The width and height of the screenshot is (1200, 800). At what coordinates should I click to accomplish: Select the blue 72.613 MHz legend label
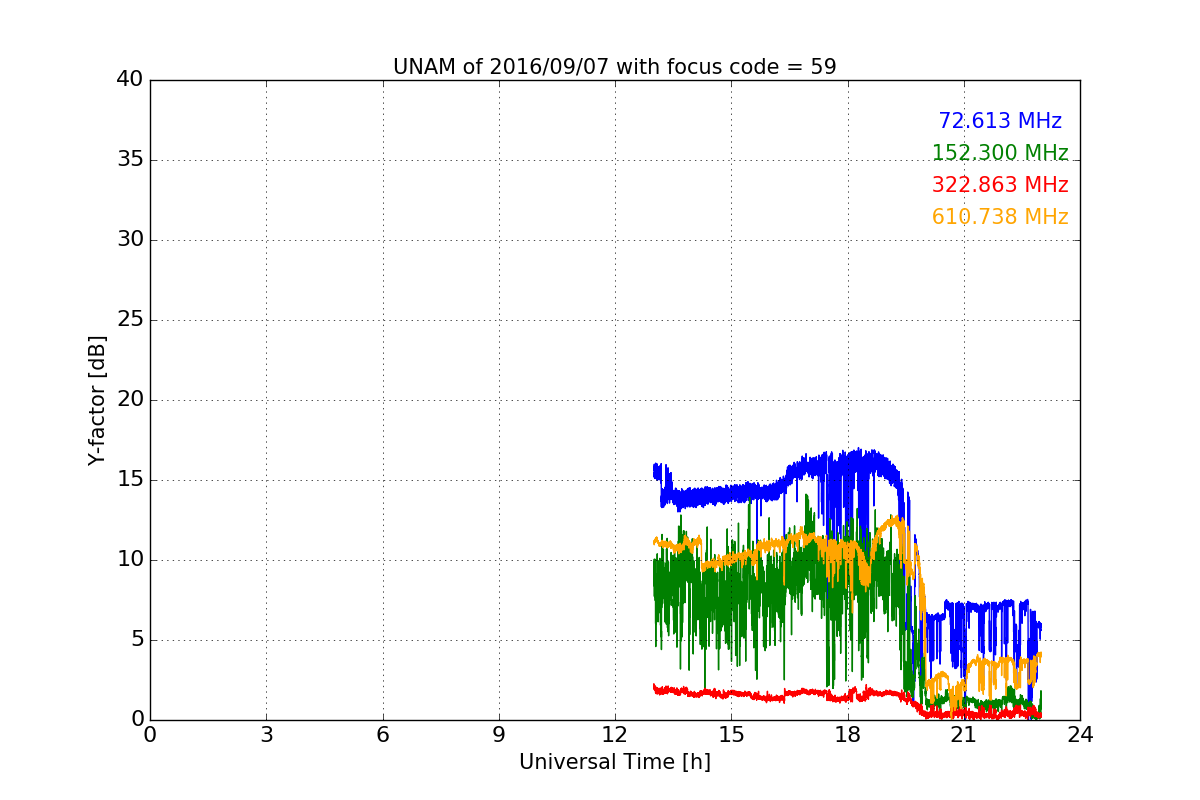tap(1000, 121)
